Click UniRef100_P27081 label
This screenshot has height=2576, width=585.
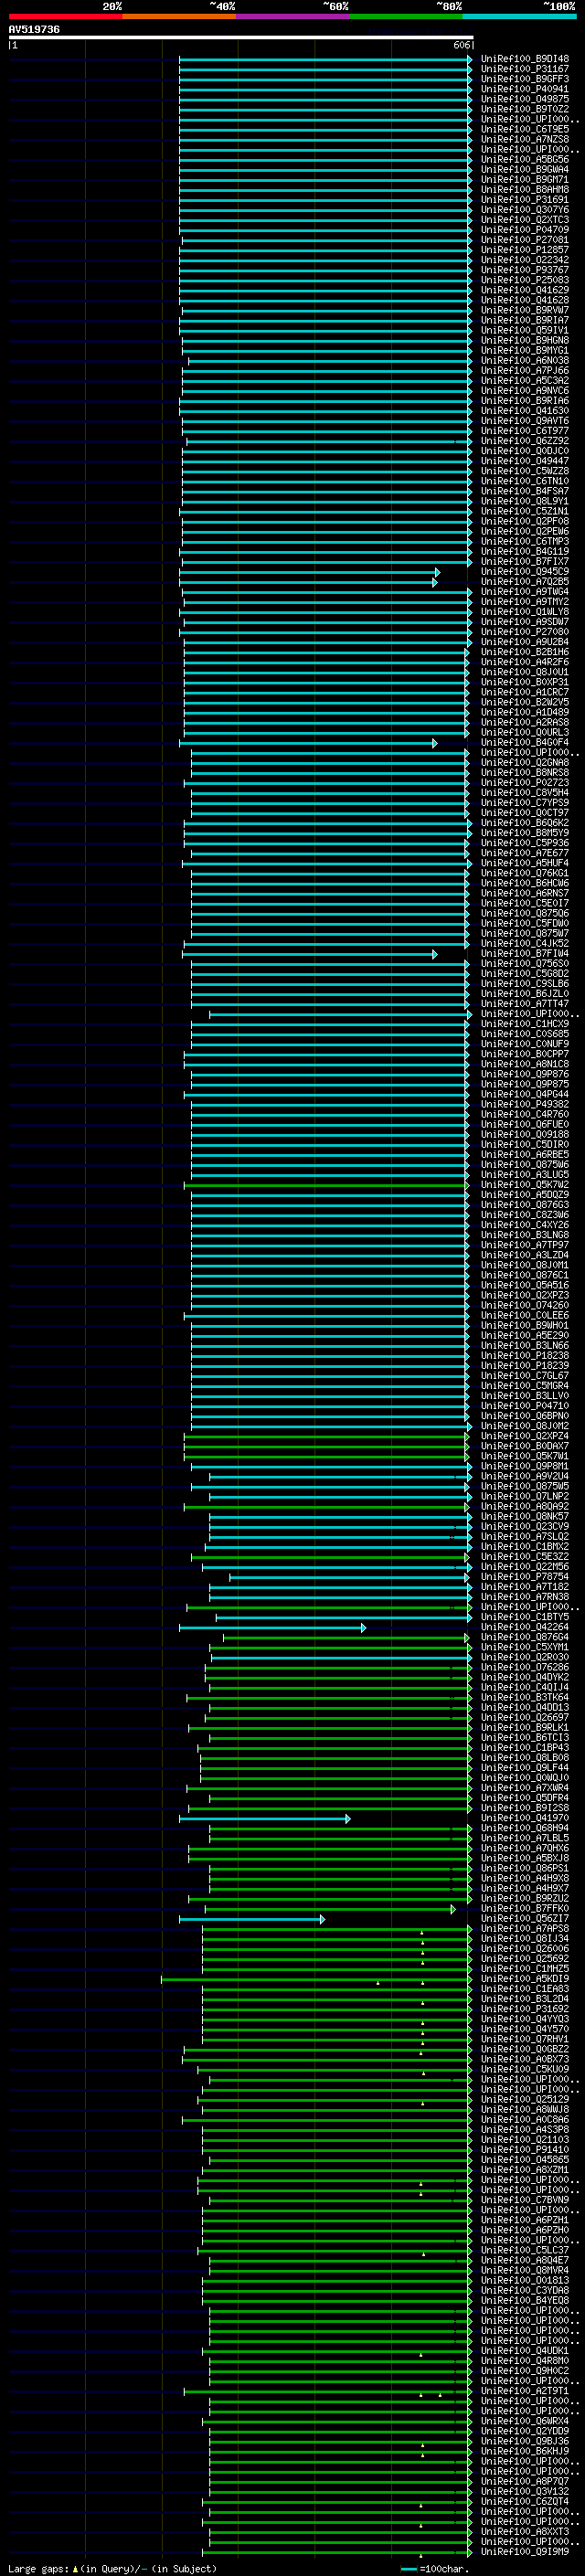[525, 240]
